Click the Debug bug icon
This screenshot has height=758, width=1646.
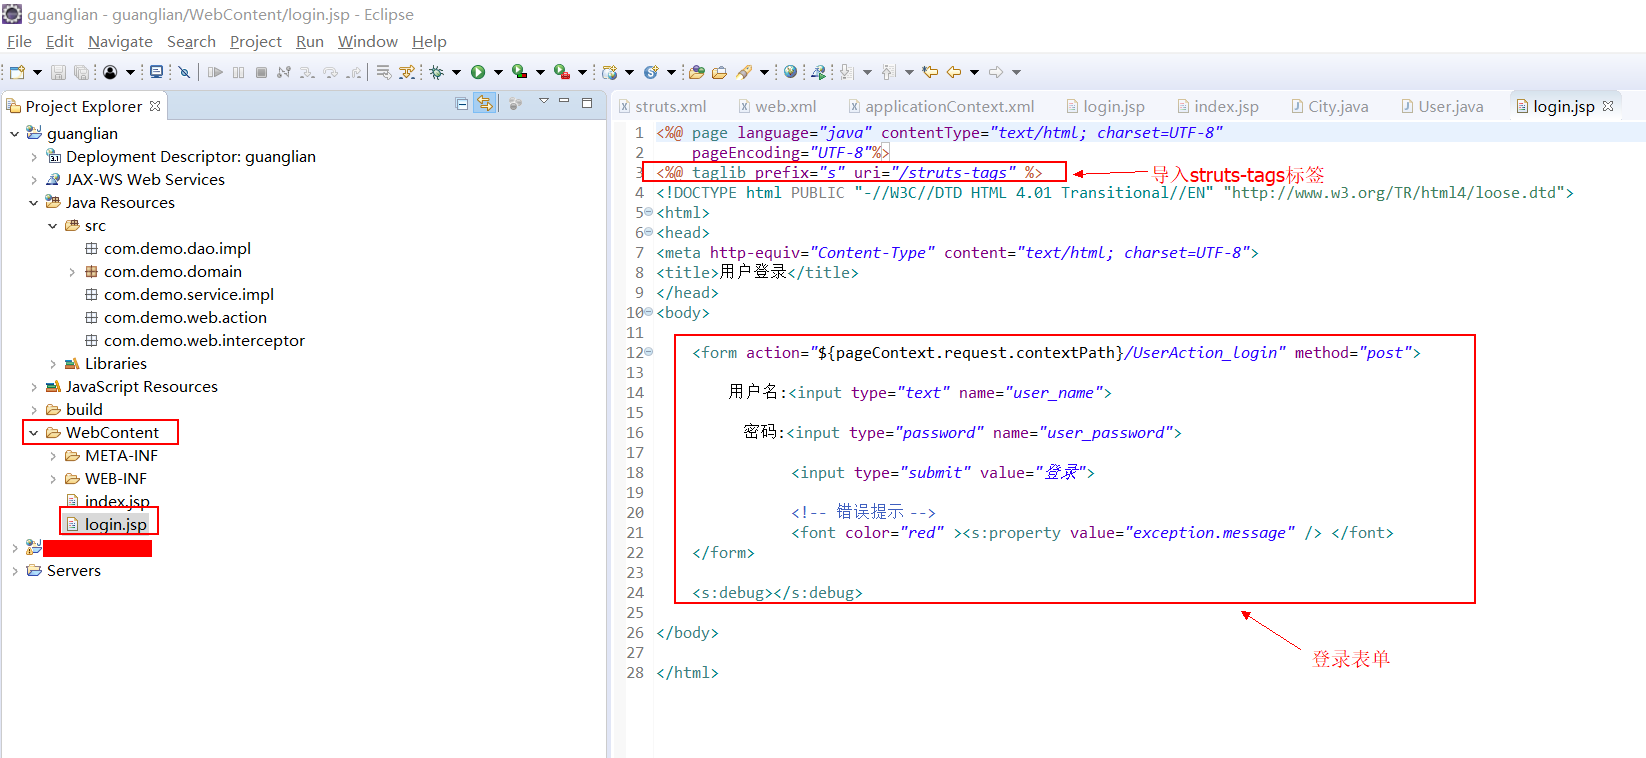click(436, 72)
